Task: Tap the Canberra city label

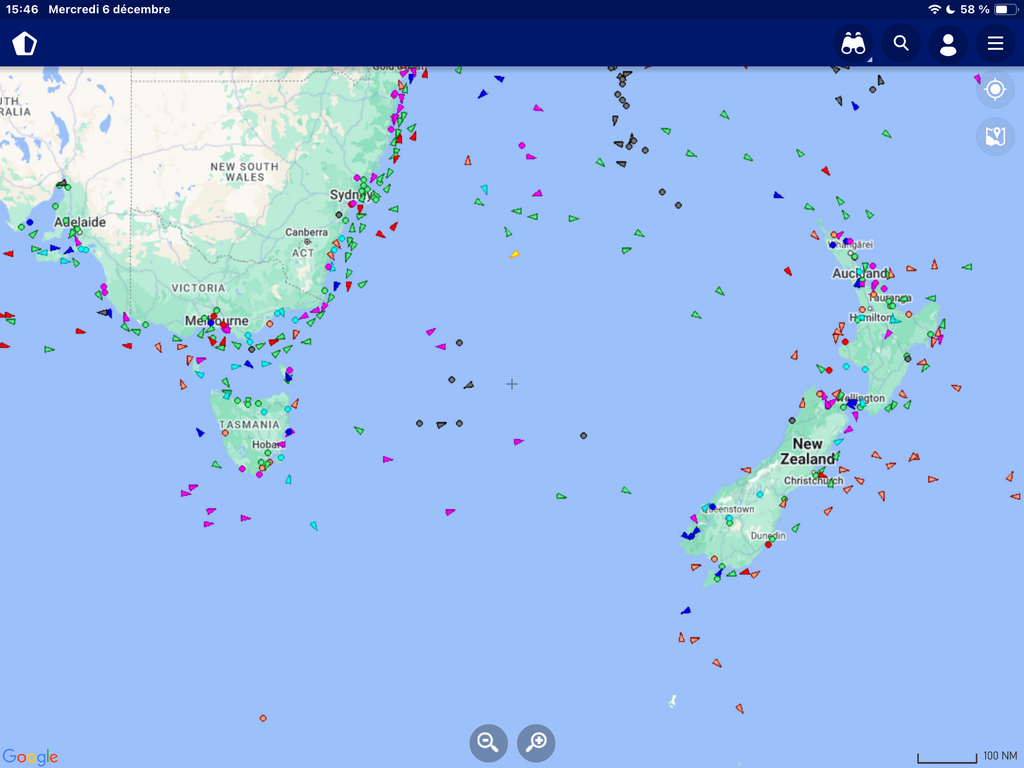Action: pyautogui.click(x=306, y=232)
